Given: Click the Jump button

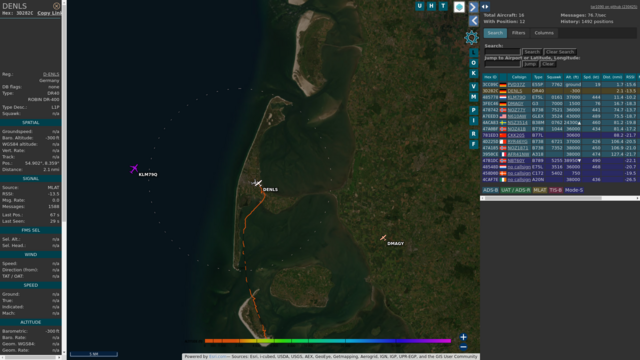Looking at the screenshot, I should coord(530,64).
